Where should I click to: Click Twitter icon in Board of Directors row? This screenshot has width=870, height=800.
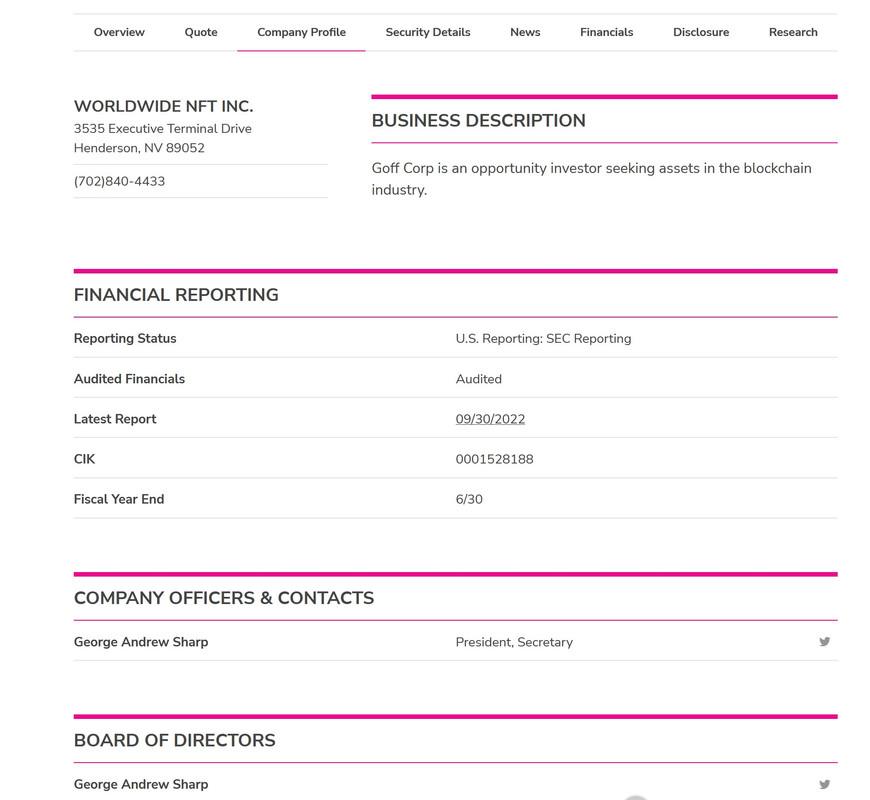pos(825,784)
